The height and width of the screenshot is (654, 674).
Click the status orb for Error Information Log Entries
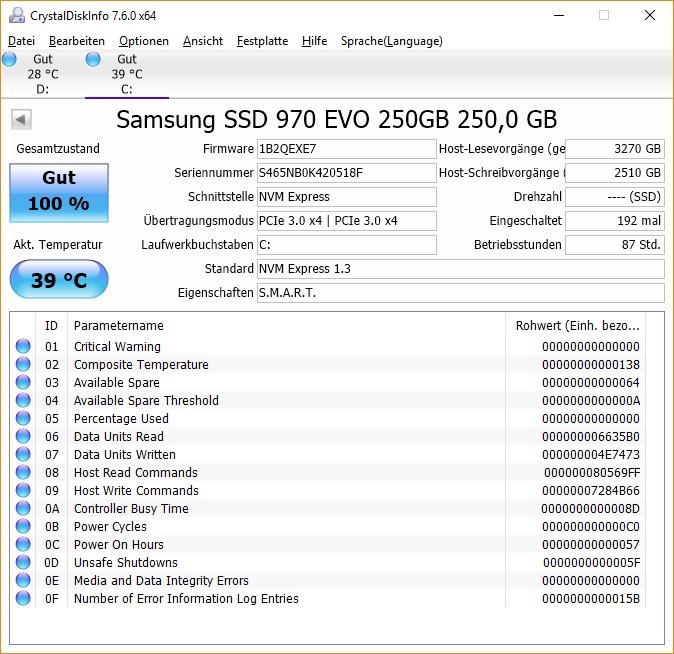pos(23,599)
